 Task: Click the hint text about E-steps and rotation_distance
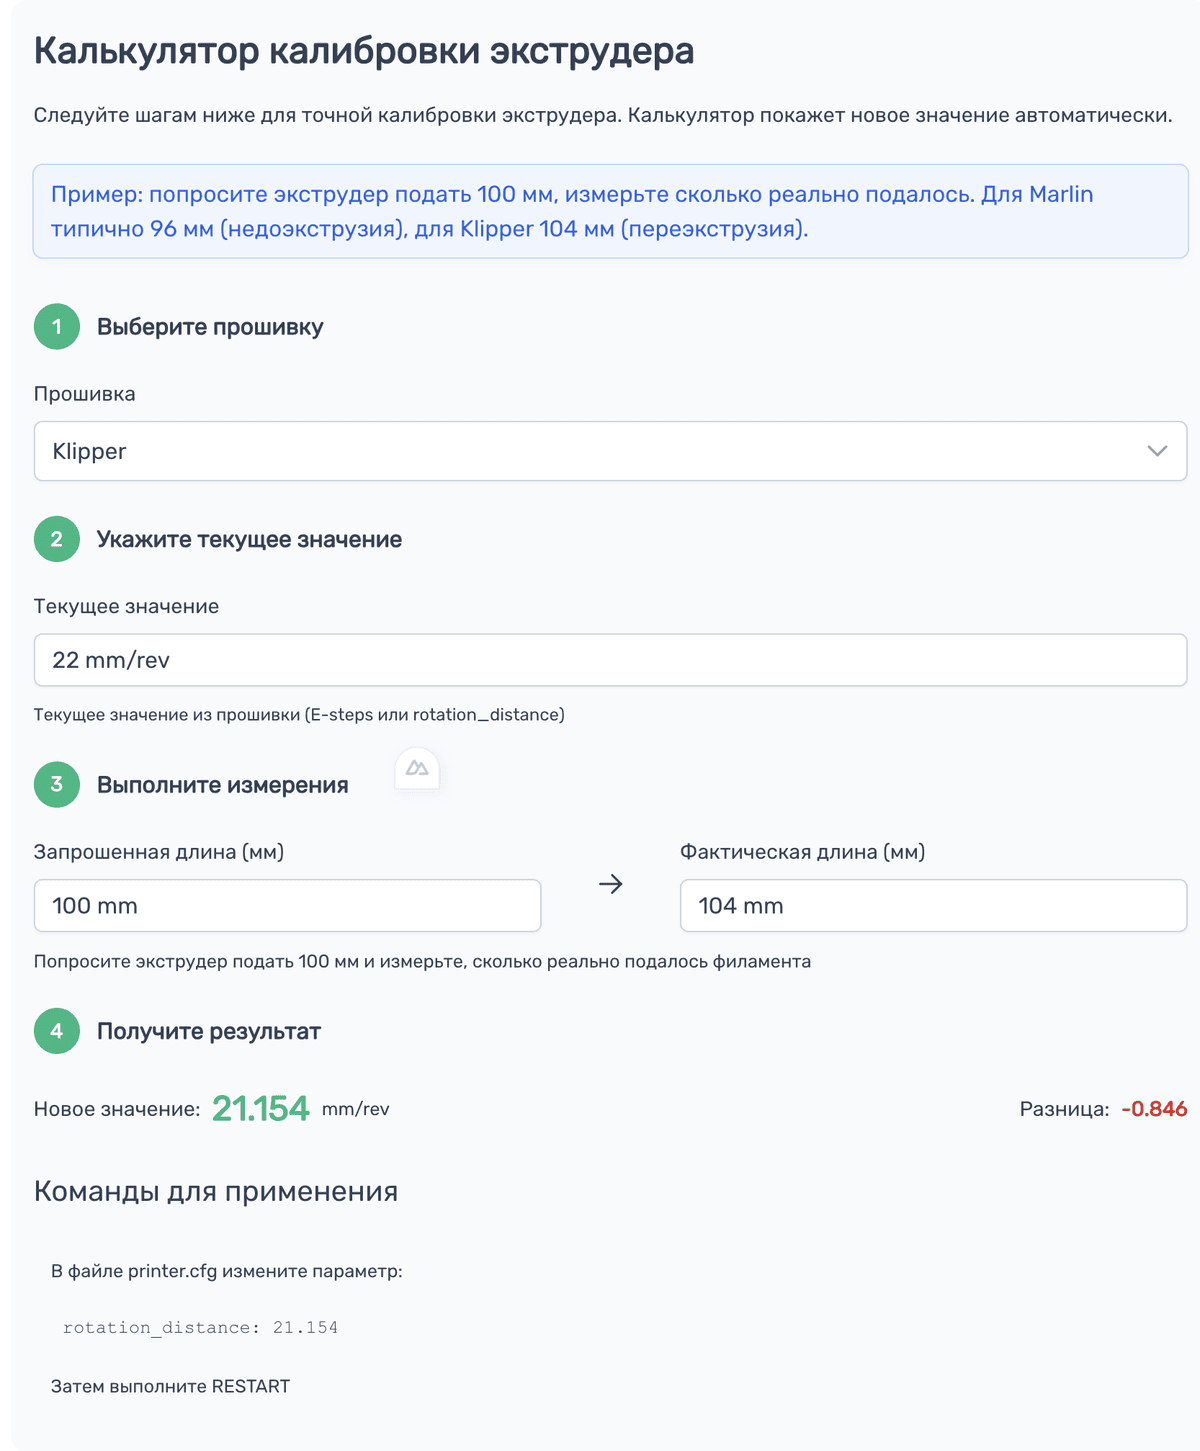[299, 714]
